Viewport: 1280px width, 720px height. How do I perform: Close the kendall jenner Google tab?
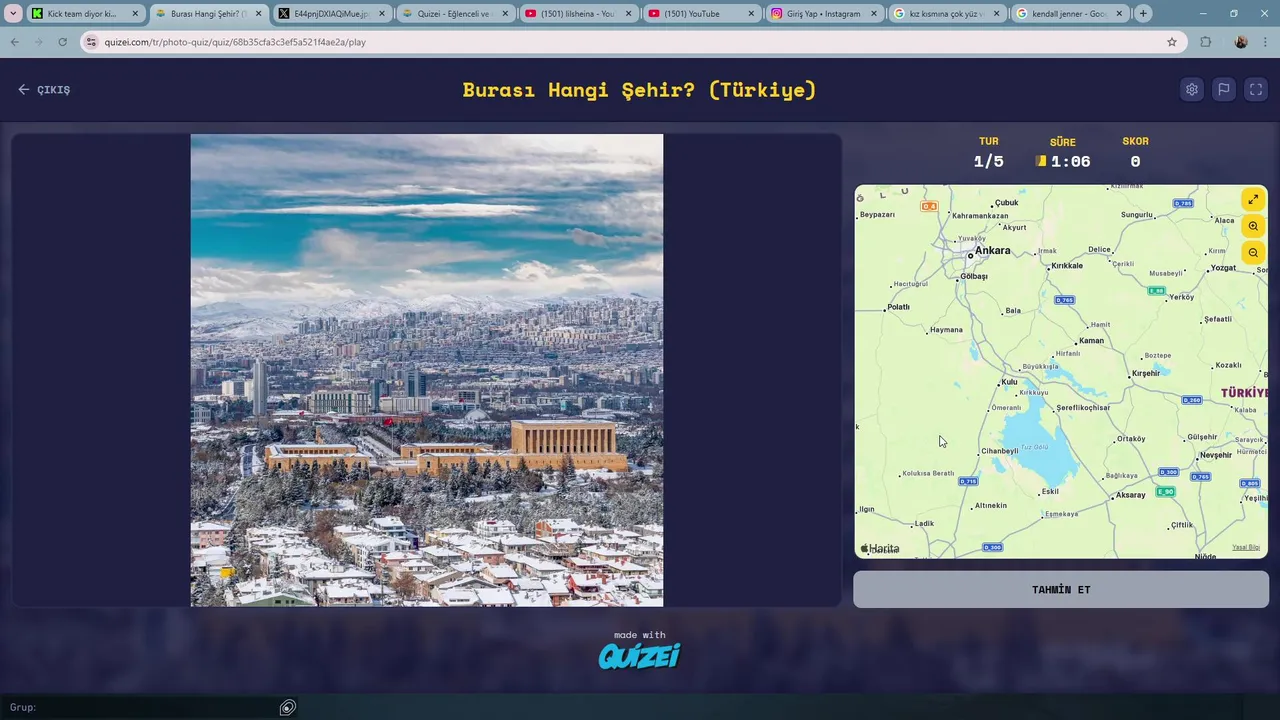[x=1119, y=14]
